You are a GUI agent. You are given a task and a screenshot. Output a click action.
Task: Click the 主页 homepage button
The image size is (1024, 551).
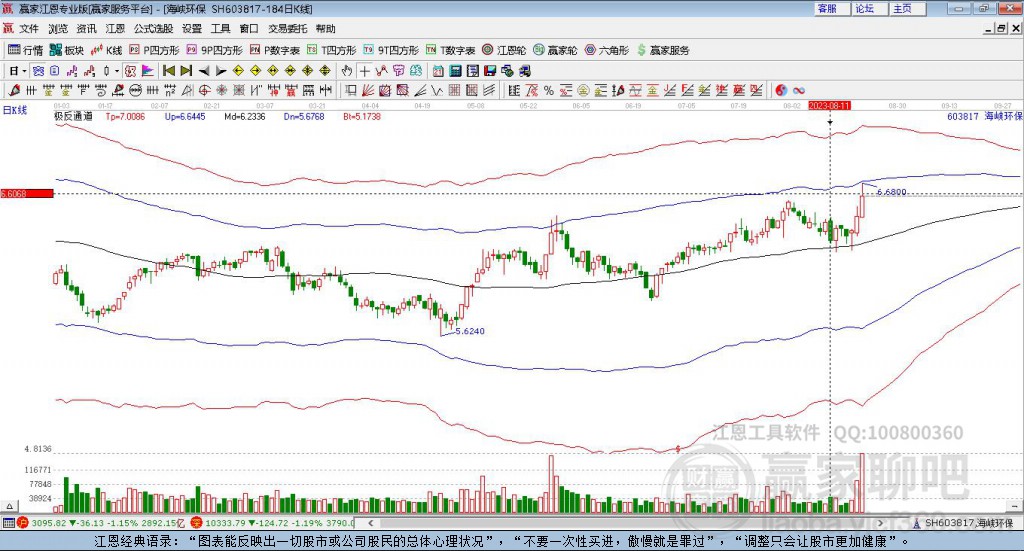[907, 8]
